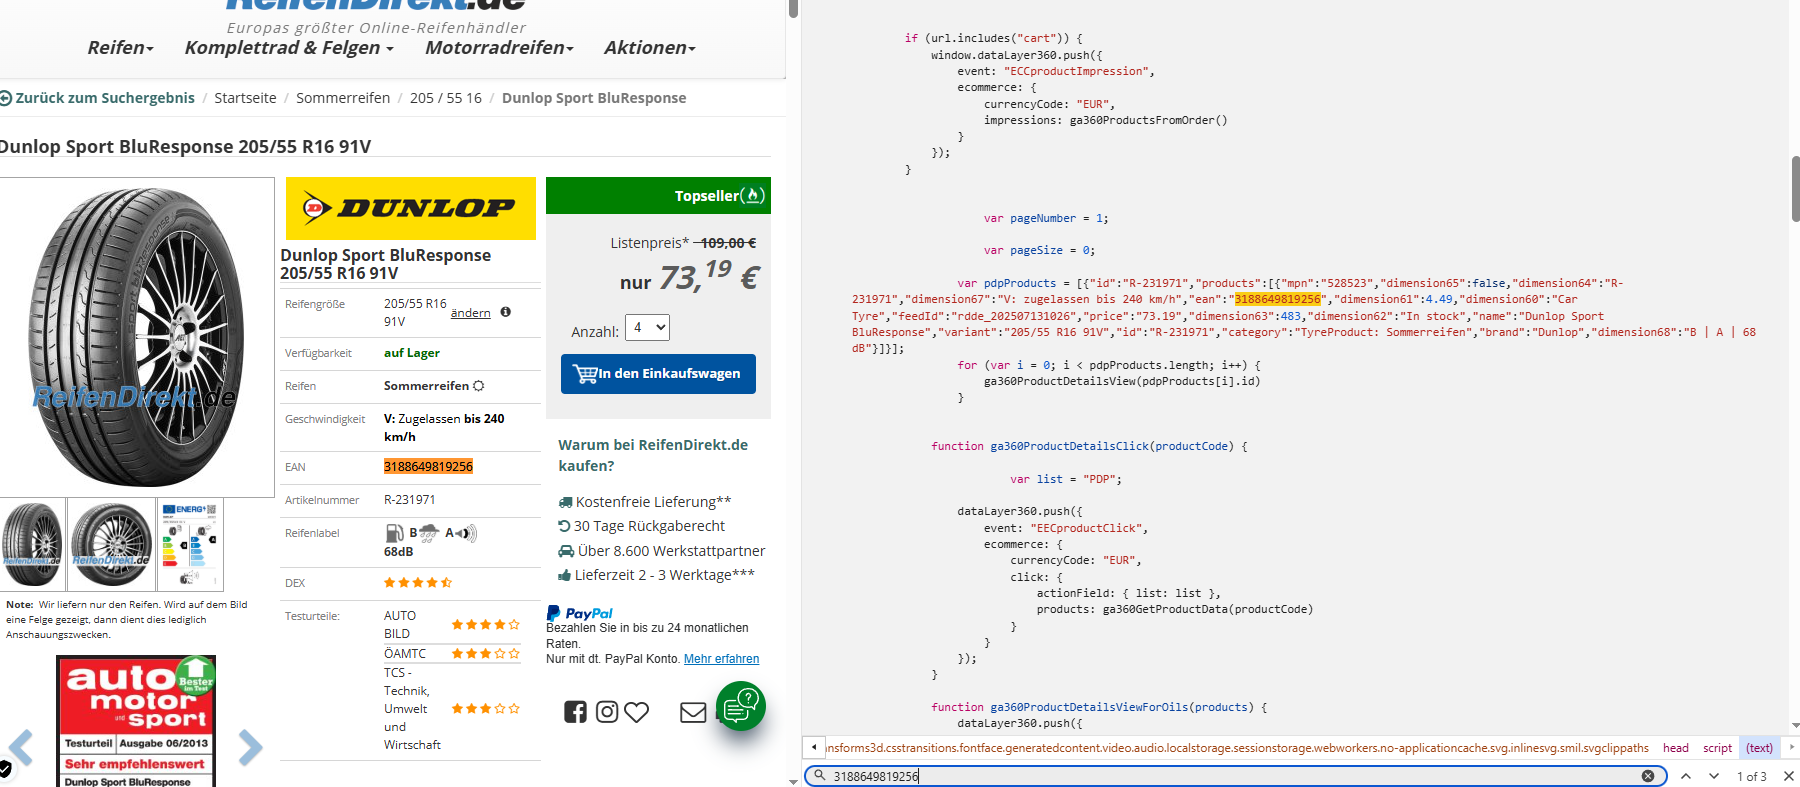Open the second tyre thumbnail image

[112, 545]
